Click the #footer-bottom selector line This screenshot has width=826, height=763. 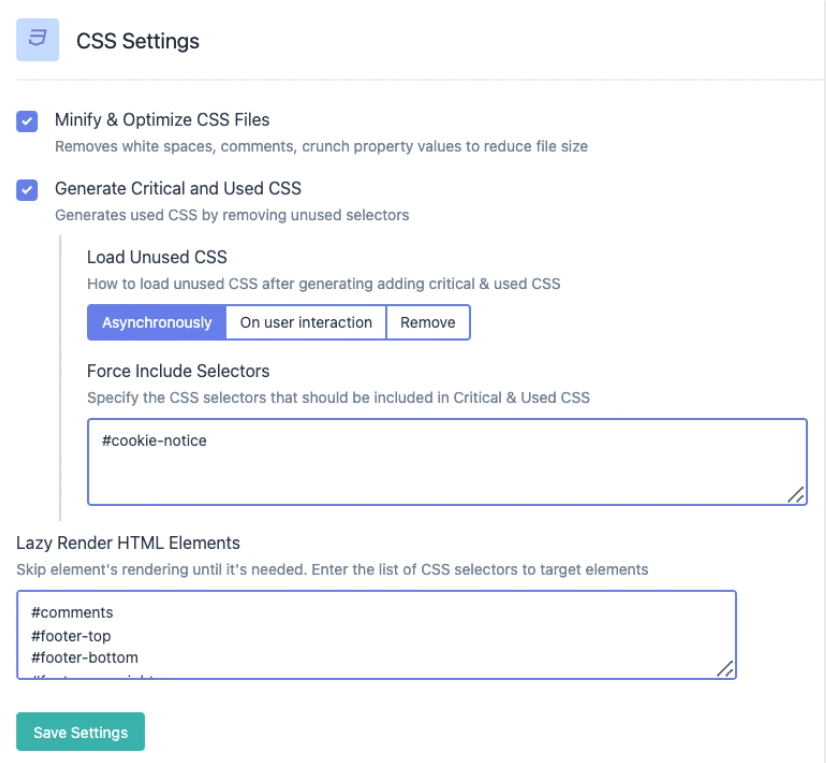tap(84, 657)
